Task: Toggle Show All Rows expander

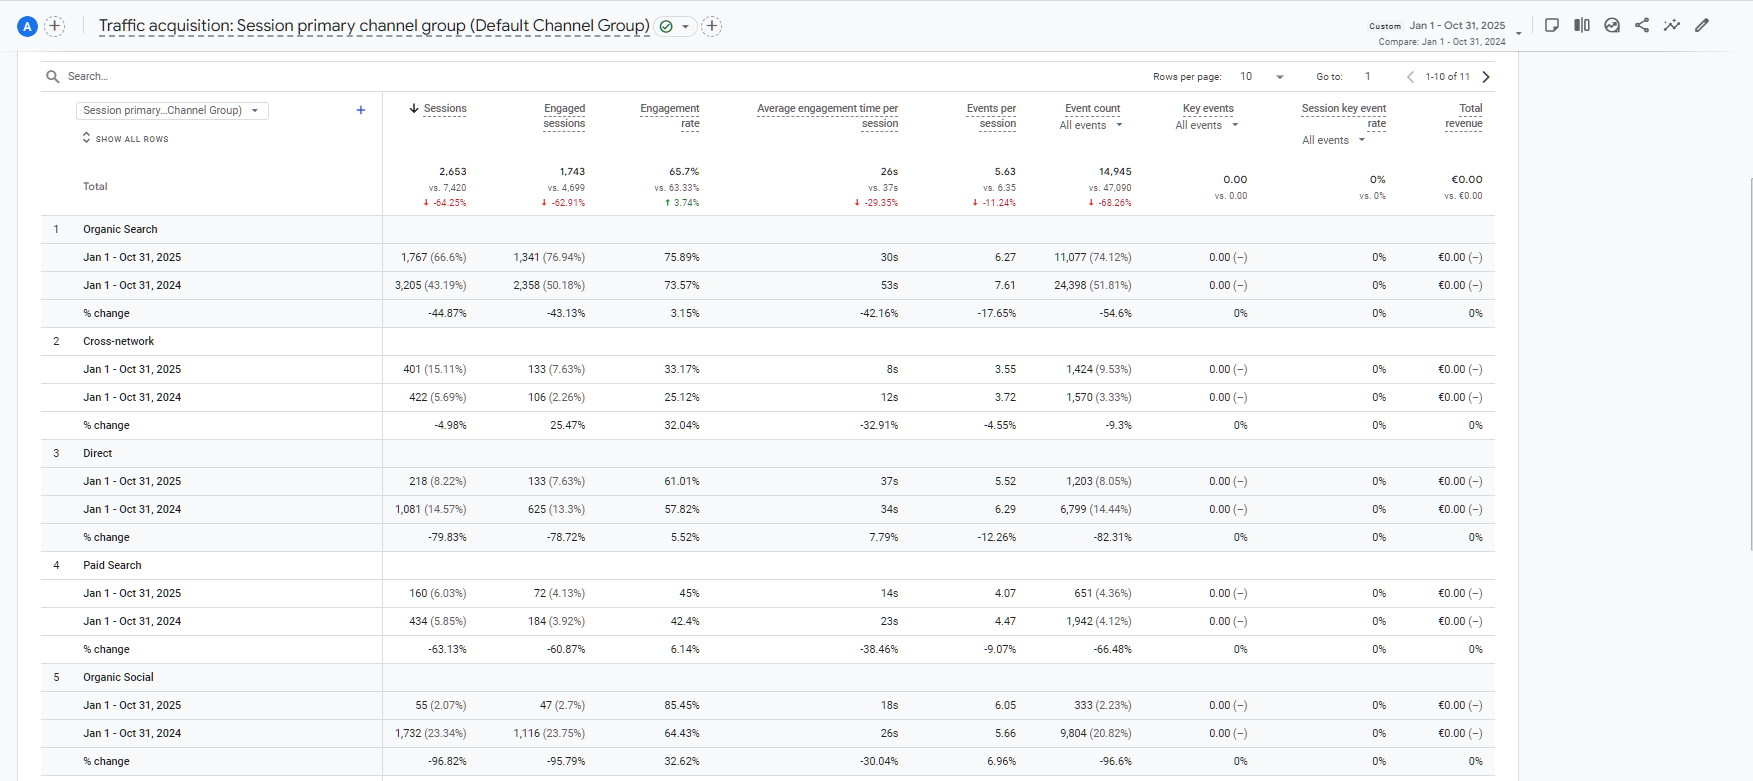Action: pos(126,139)
